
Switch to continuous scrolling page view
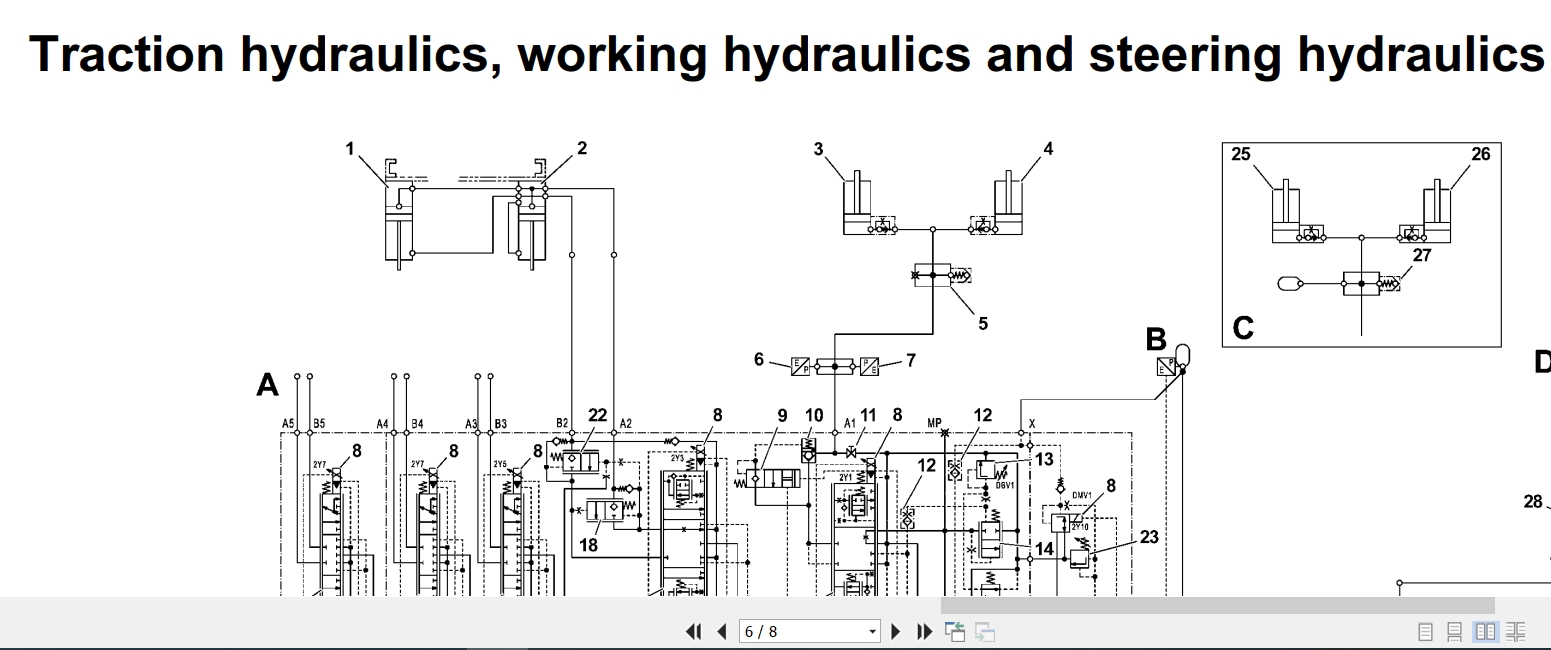coord(1455,631)
